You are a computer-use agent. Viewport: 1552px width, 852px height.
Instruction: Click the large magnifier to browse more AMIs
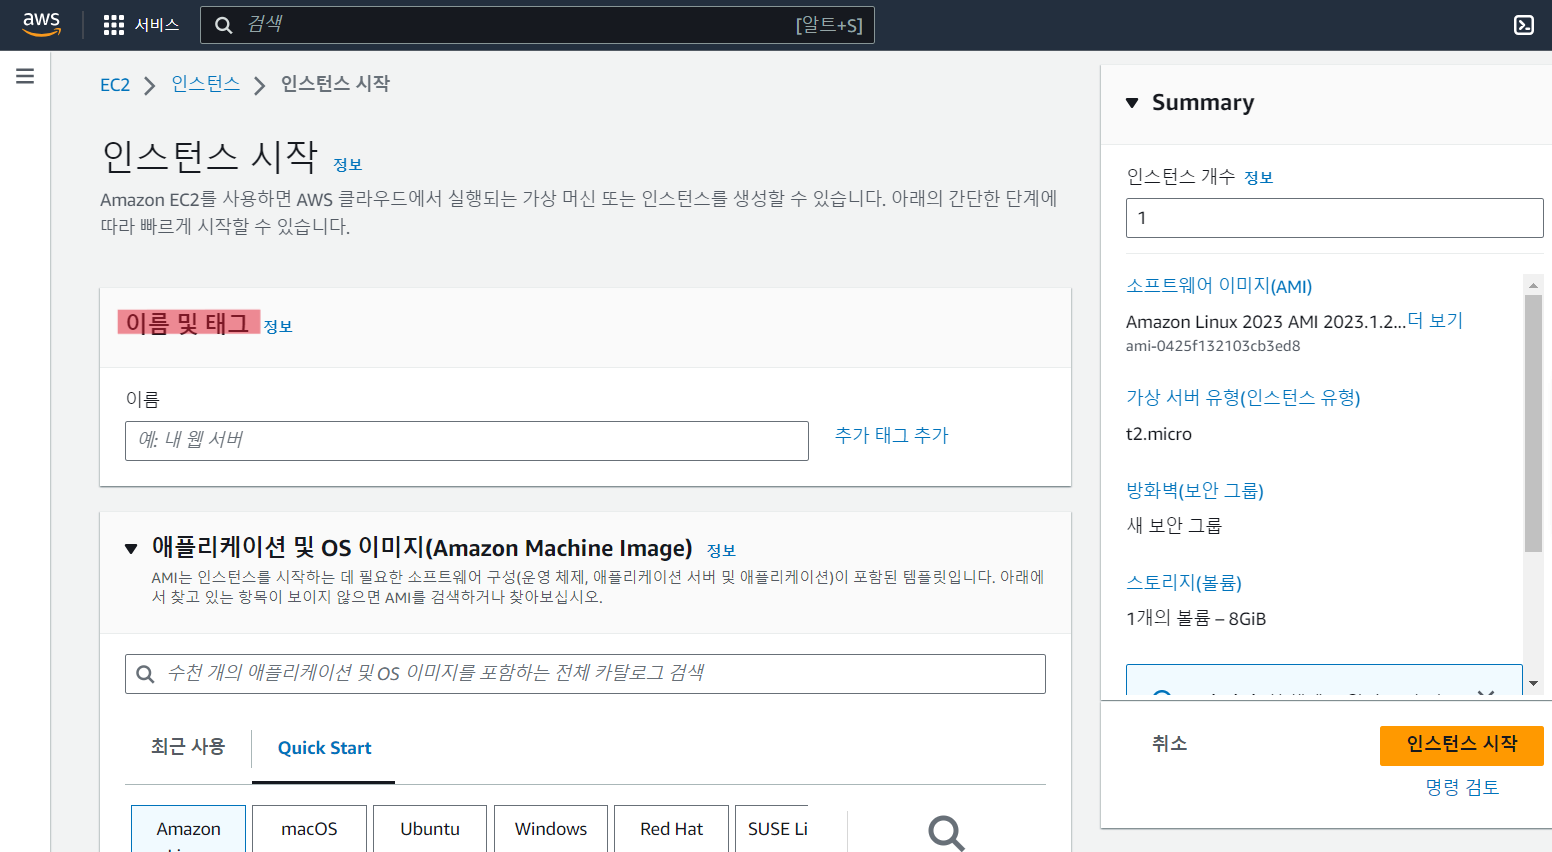point(946,832)
